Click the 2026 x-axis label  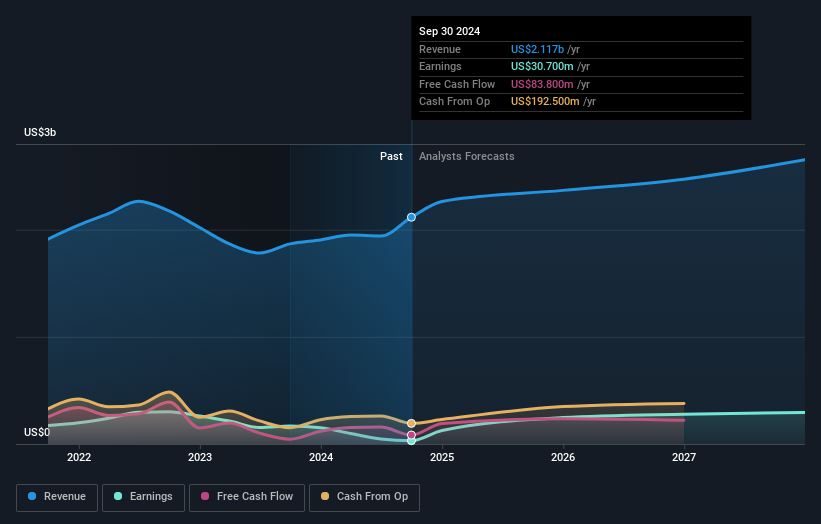pyautogui.click(x=563, y=458)
